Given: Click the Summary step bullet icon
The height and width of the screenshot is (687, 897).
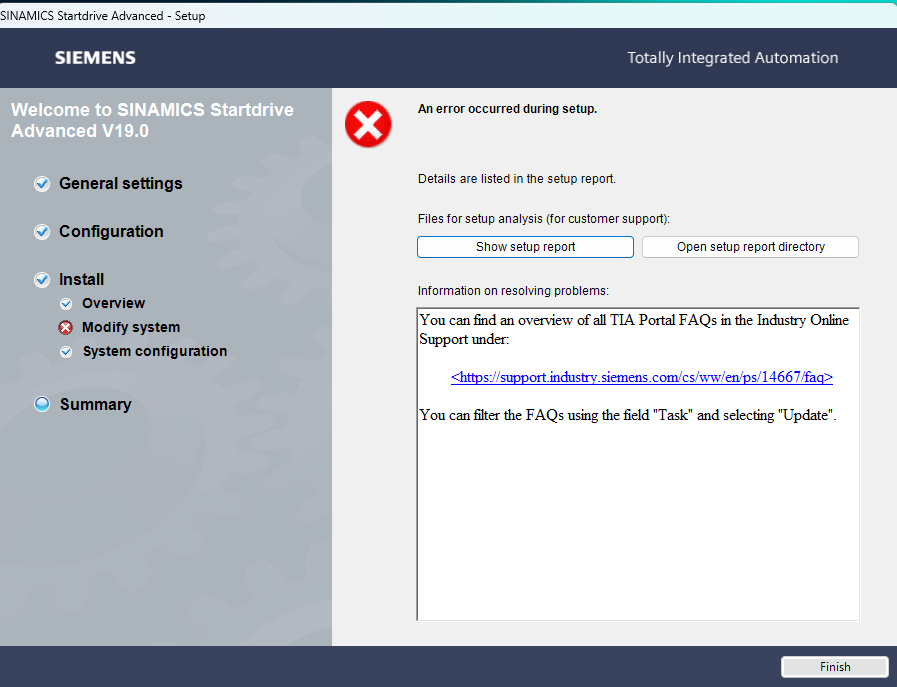Looking at the screenshot, I should tap(42, 404).
